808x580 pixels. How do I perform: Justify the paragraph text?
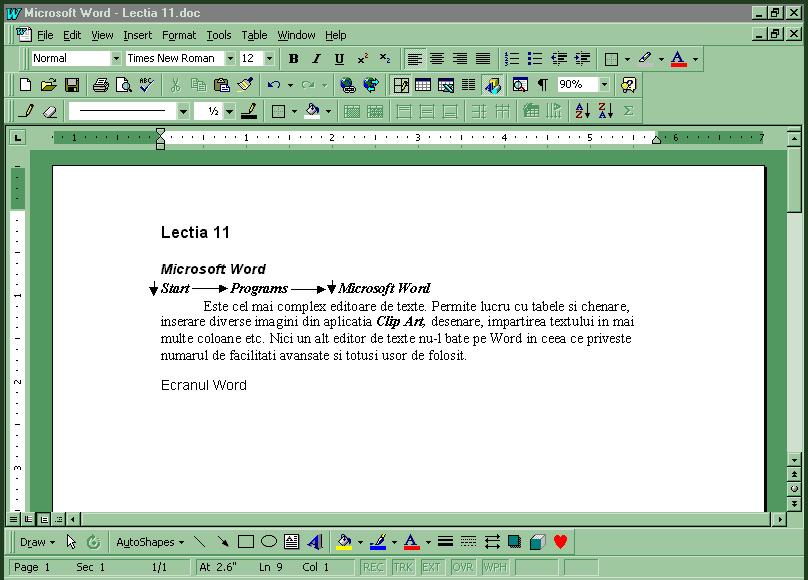click(483, 59)
